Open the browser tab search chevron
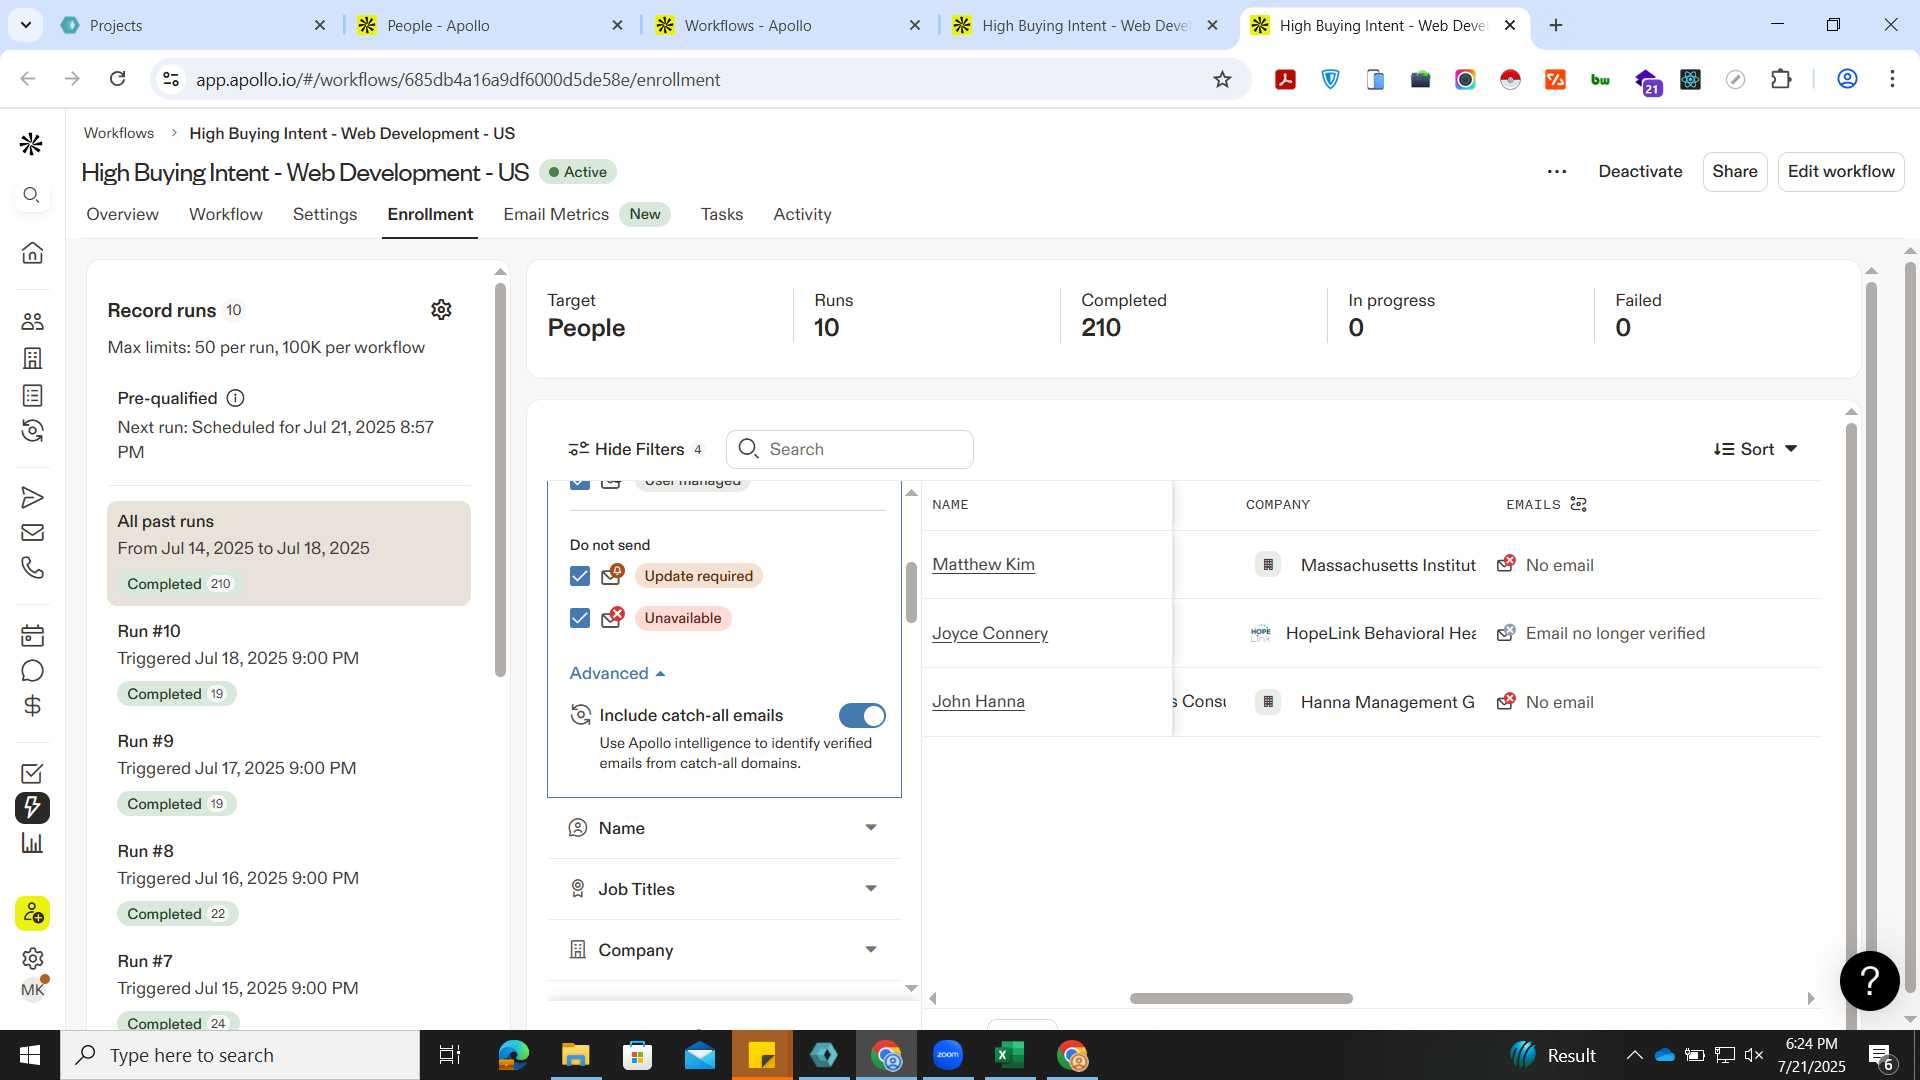This screenshot has width=1920, height=1080. tap(25, 24)
